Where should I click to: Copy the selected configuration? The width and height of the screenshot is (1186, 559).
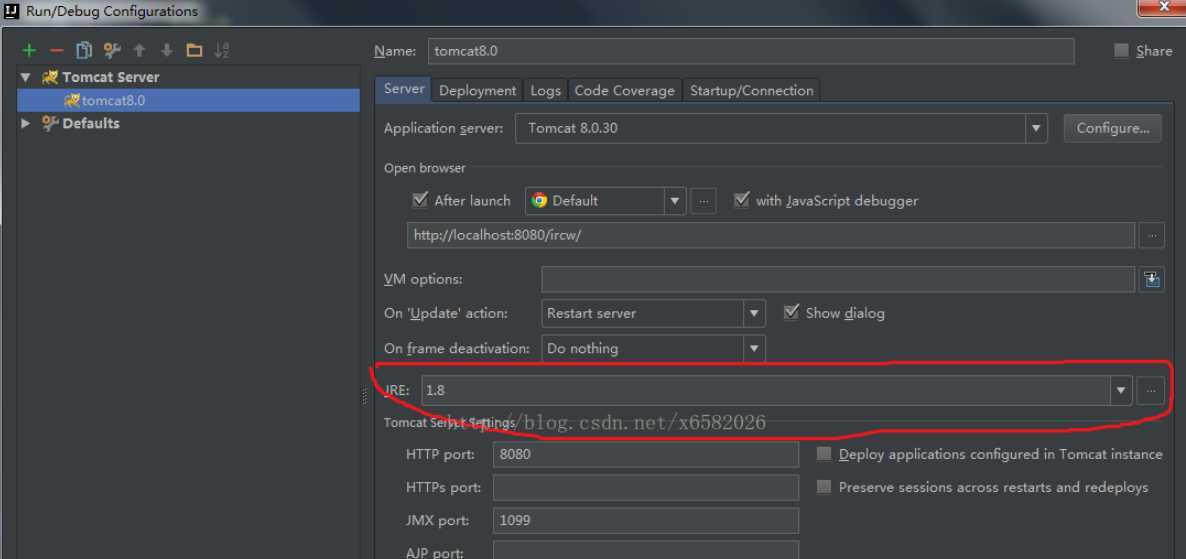pyautogui.click(x=84, y=51)
